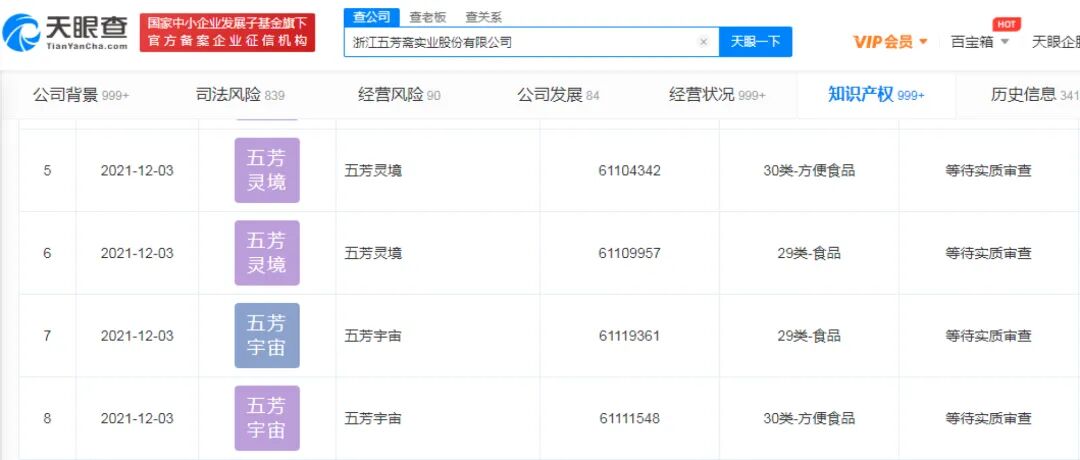Click status 等待实质审查 in row 6

988,253
